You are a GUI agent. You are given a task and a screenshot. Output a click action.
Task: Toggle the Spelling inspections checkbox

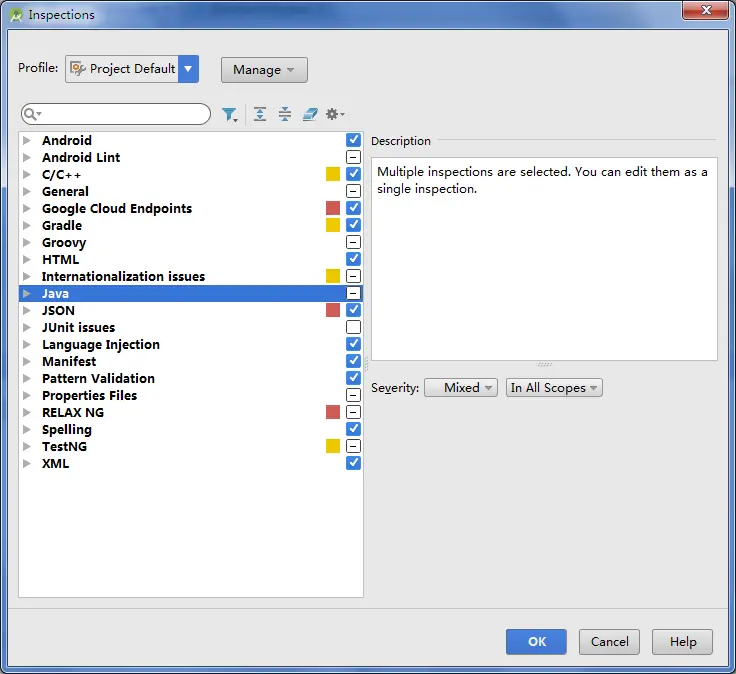[x=353, y=429]
